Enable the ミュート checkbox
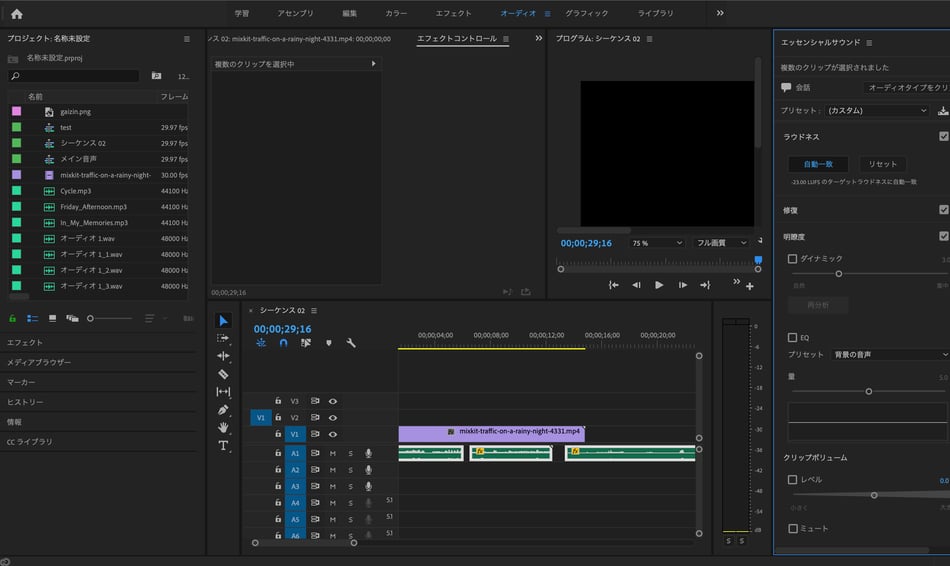The width and height of the screenshot is (950, 566). pos(793,528)
